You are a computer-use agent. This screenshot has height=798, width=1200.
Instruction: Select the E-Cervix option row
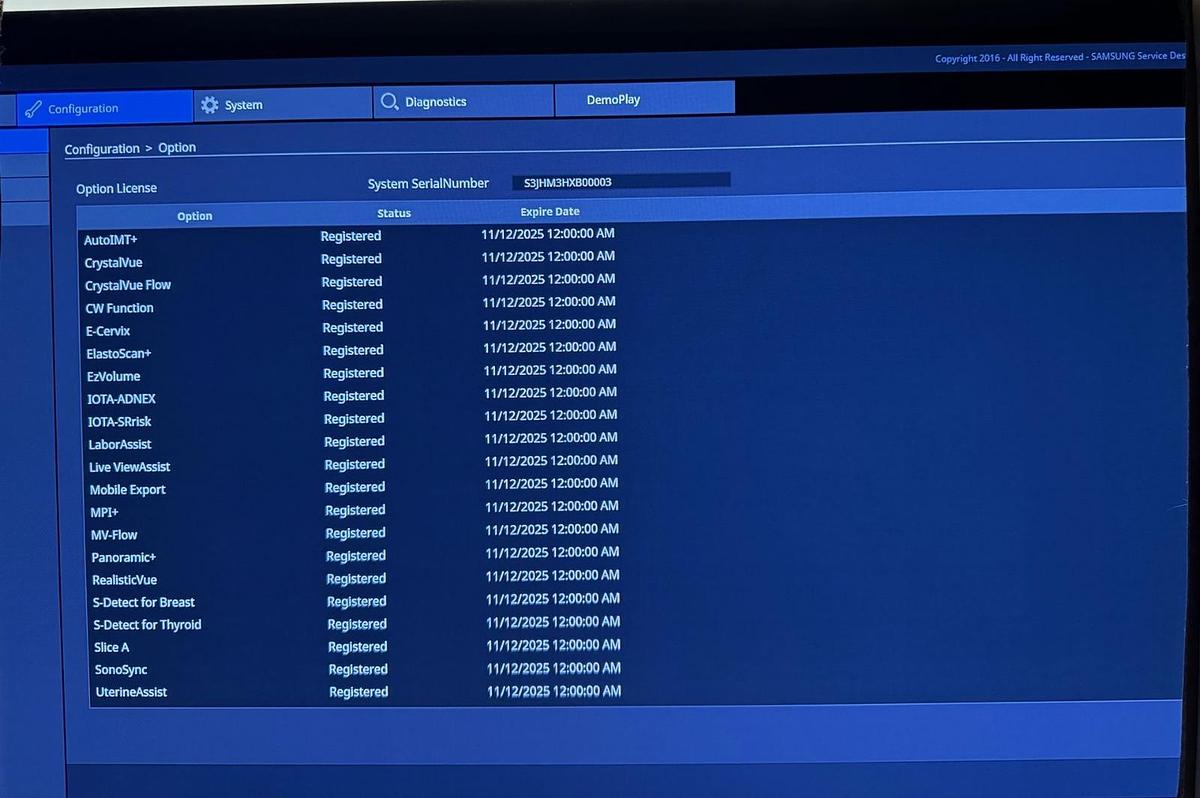(x=108, y=331)
